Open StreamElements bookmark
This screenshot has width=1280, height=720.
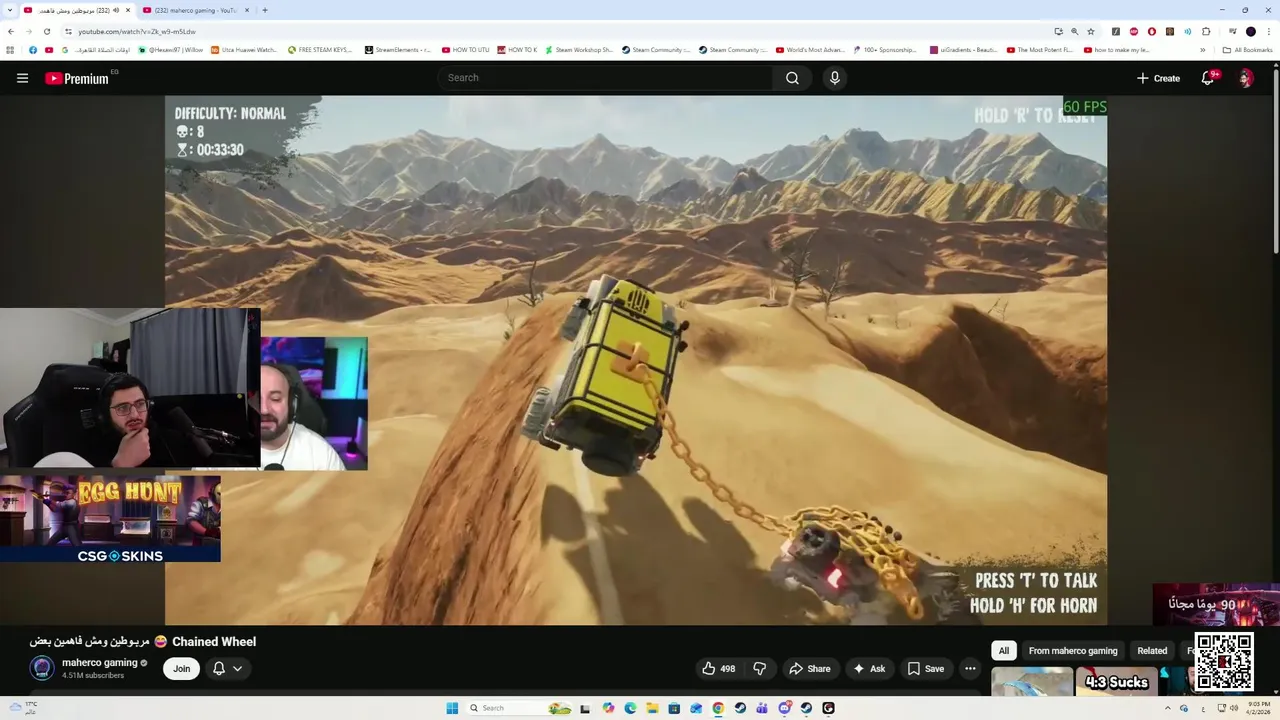398,50
